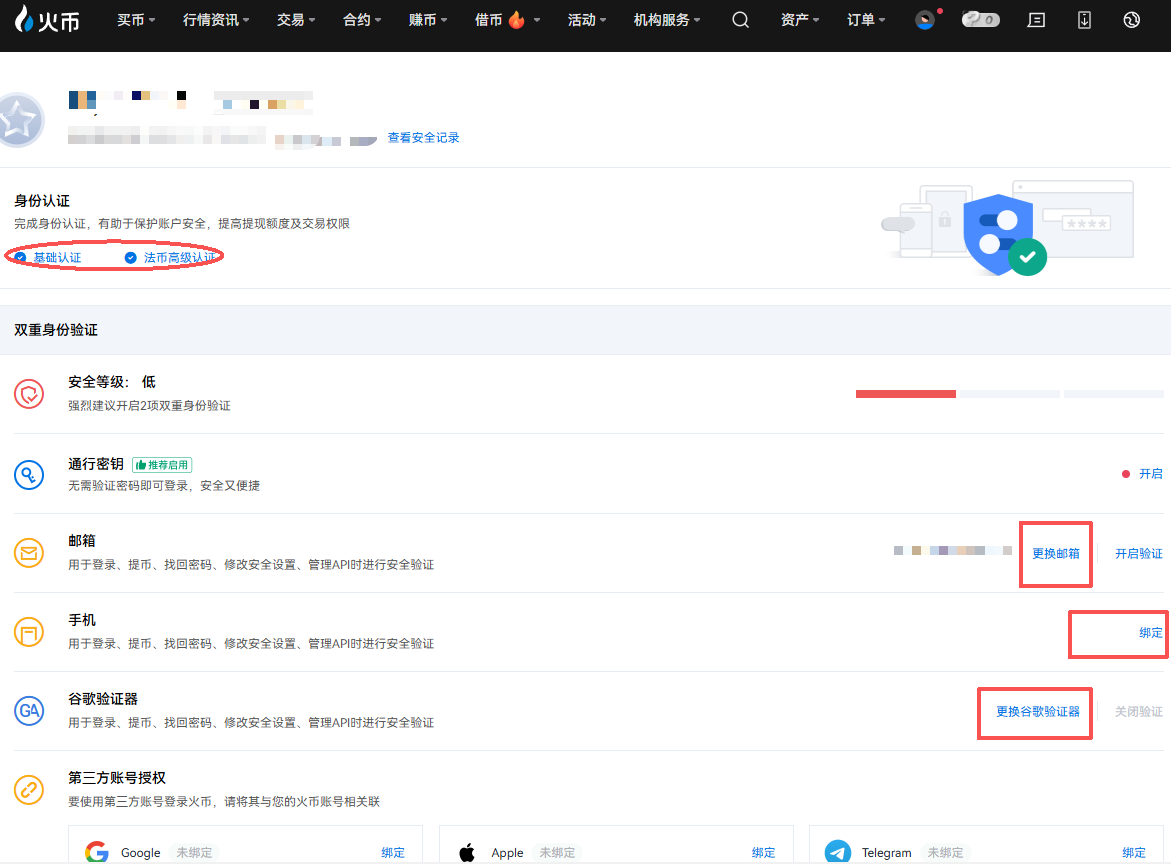Click 更换邮箱 to change email
1171x864 pixels.
click(x=1056, y=553)
